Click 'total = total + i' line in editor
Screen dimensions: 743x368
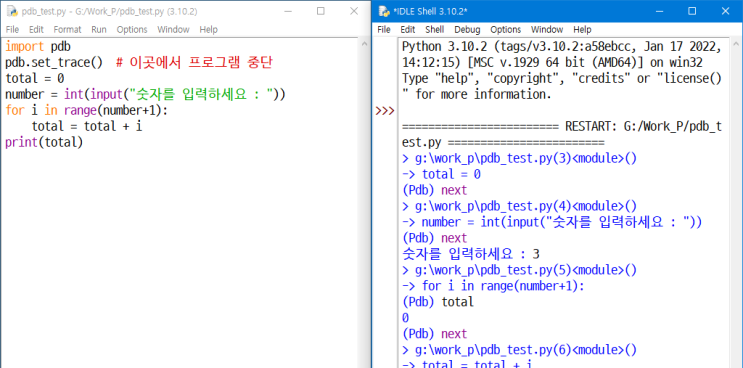[x=87, y=126]
